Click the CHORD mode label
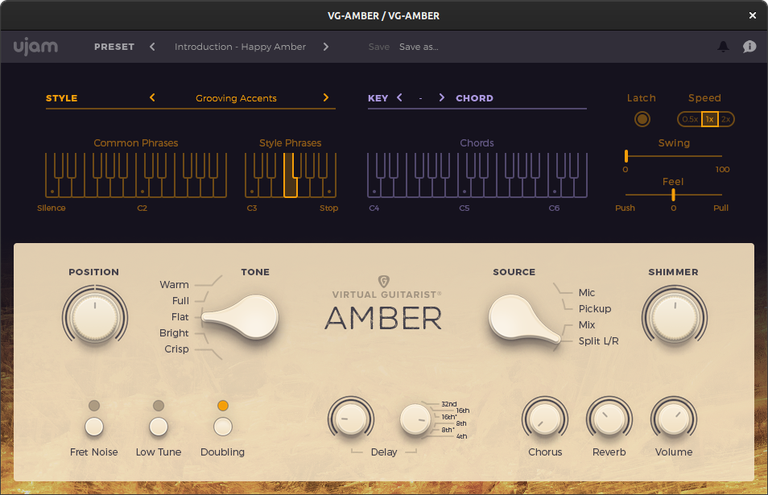Viewport: 768px width, 495px height. (474, 98)
